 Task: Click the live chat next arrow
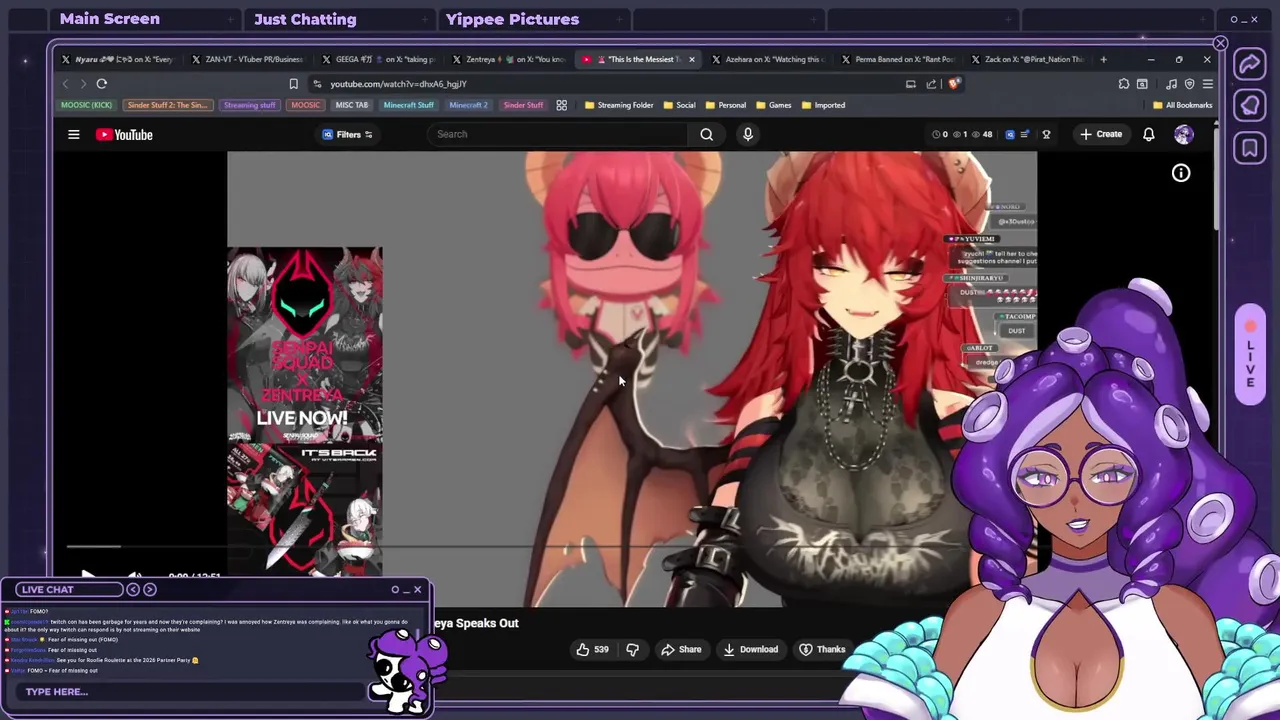pos(150,590)
